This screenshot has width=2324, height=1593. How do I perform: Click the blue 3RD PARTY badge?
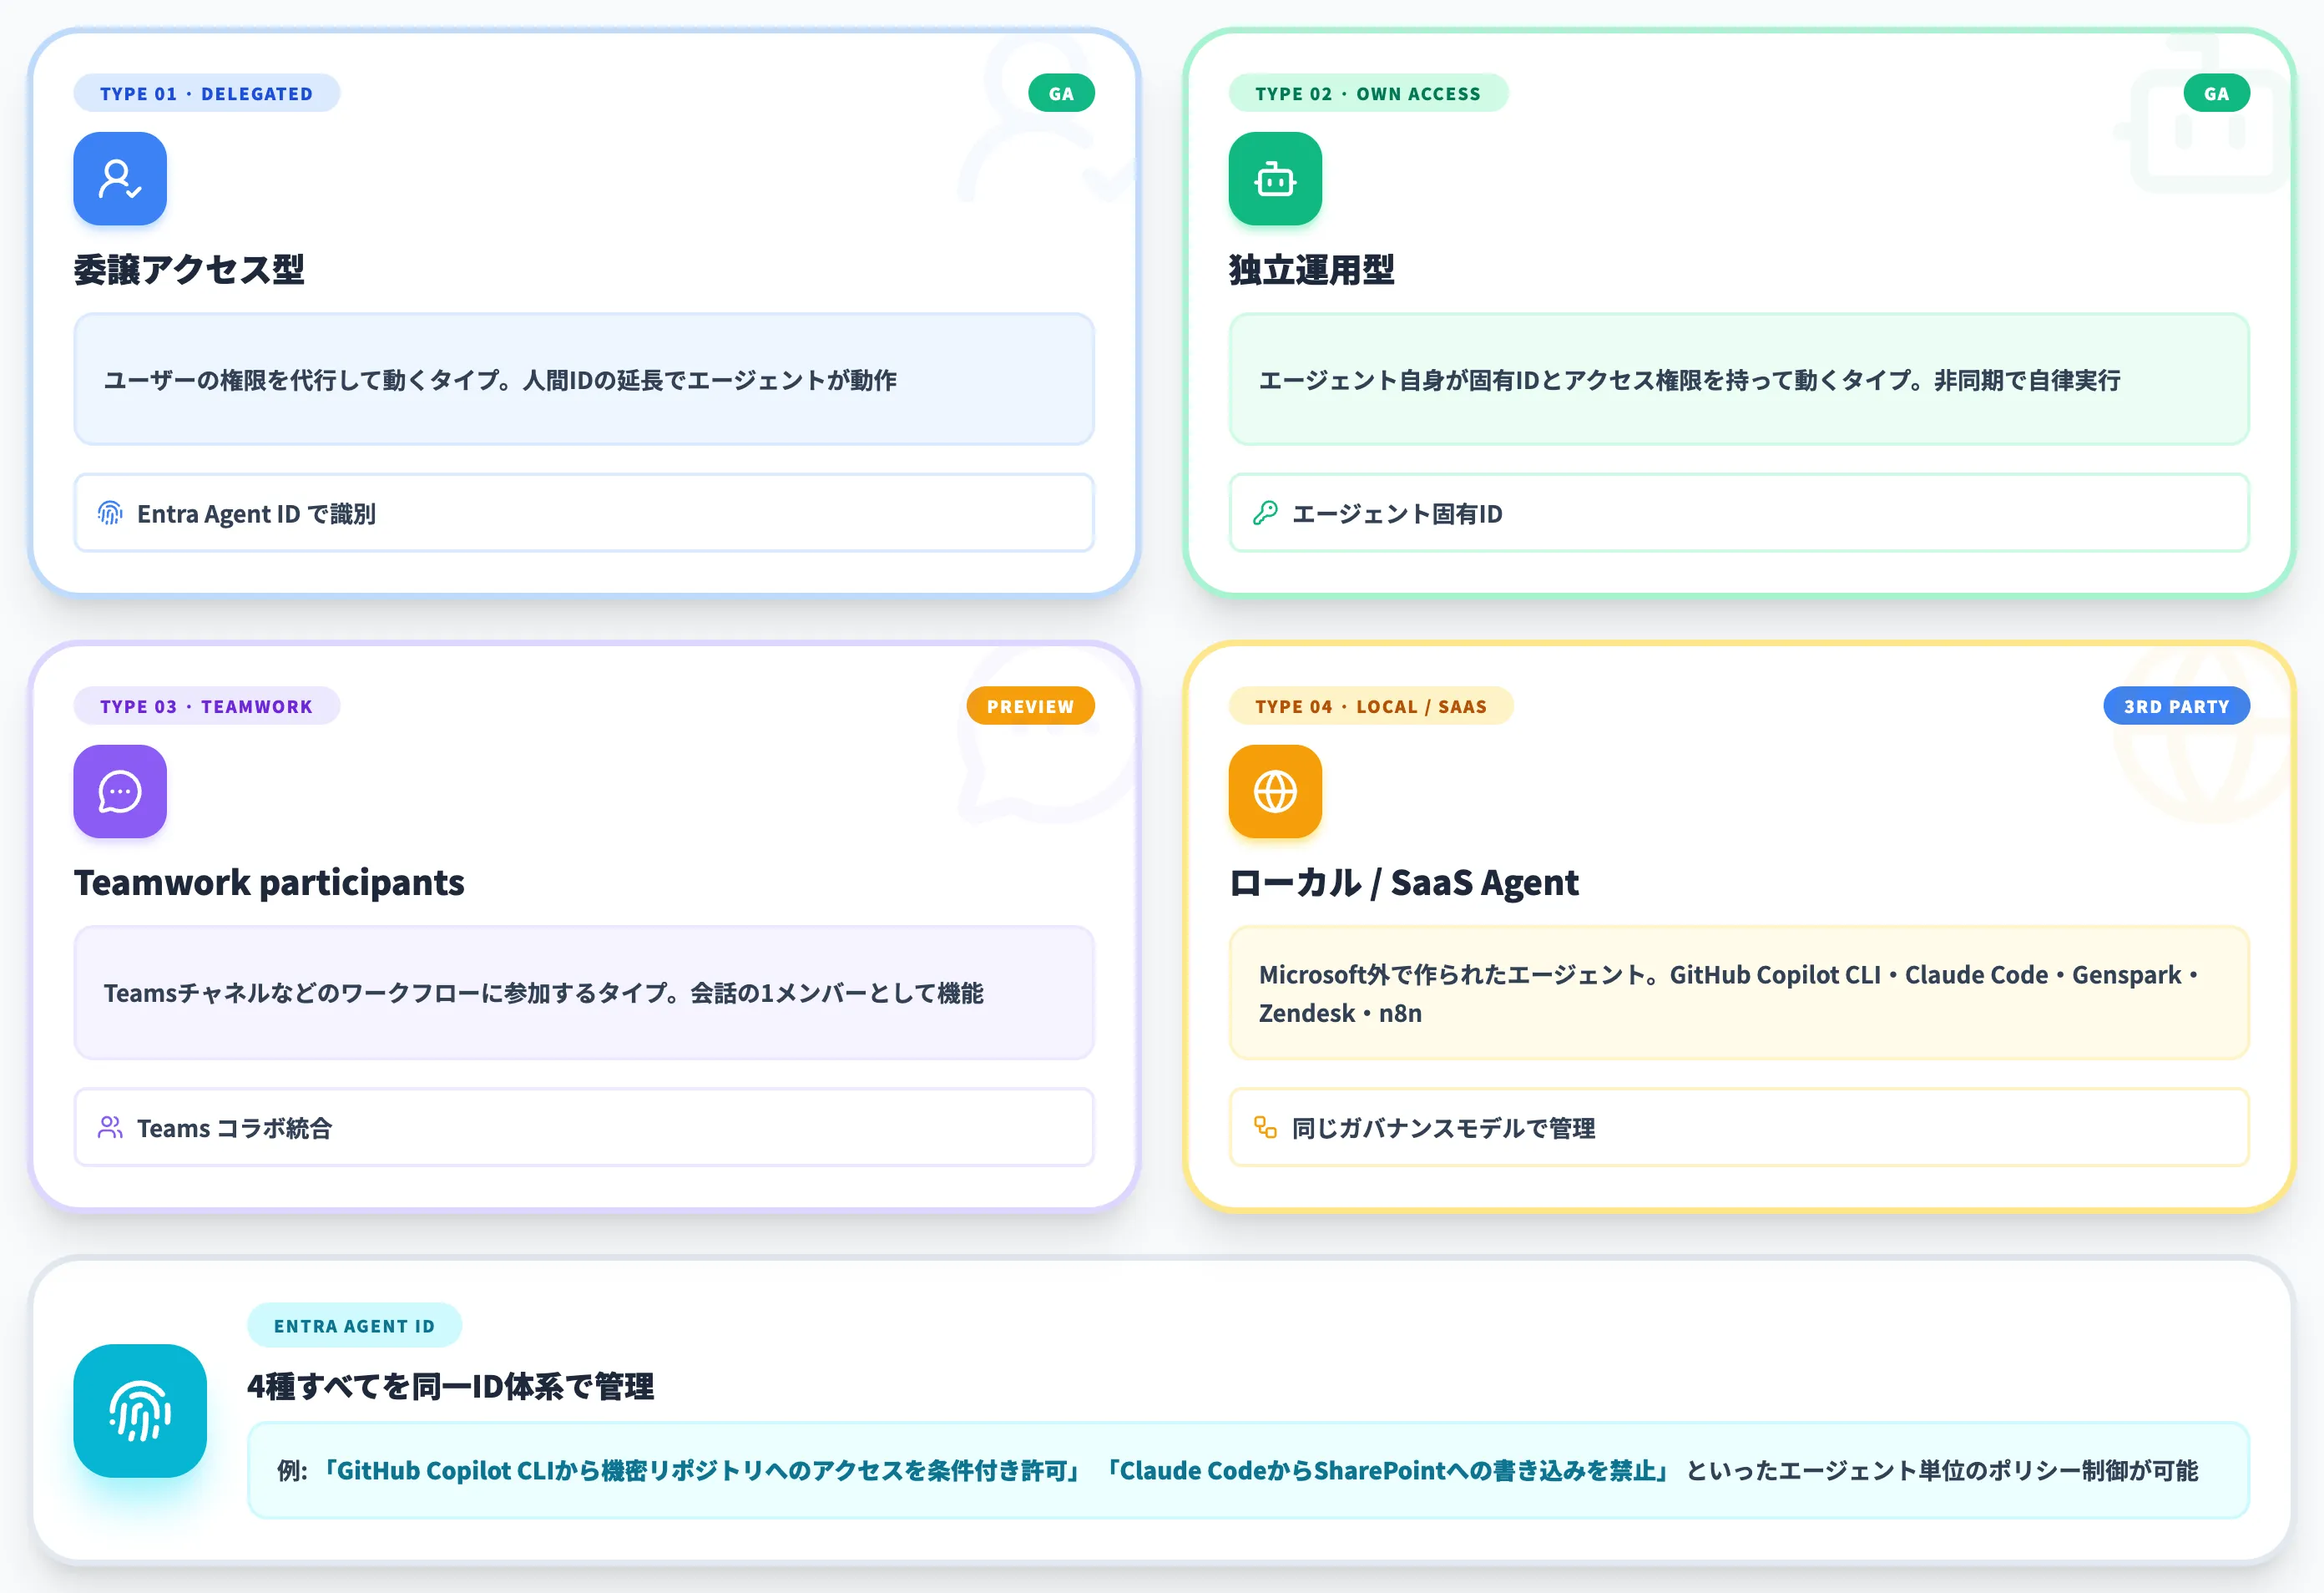(2176, 706)
